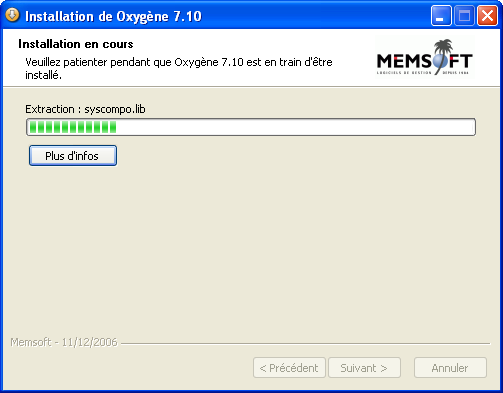Click the 'Installation en cours' heading

click(x=76, y=44)
